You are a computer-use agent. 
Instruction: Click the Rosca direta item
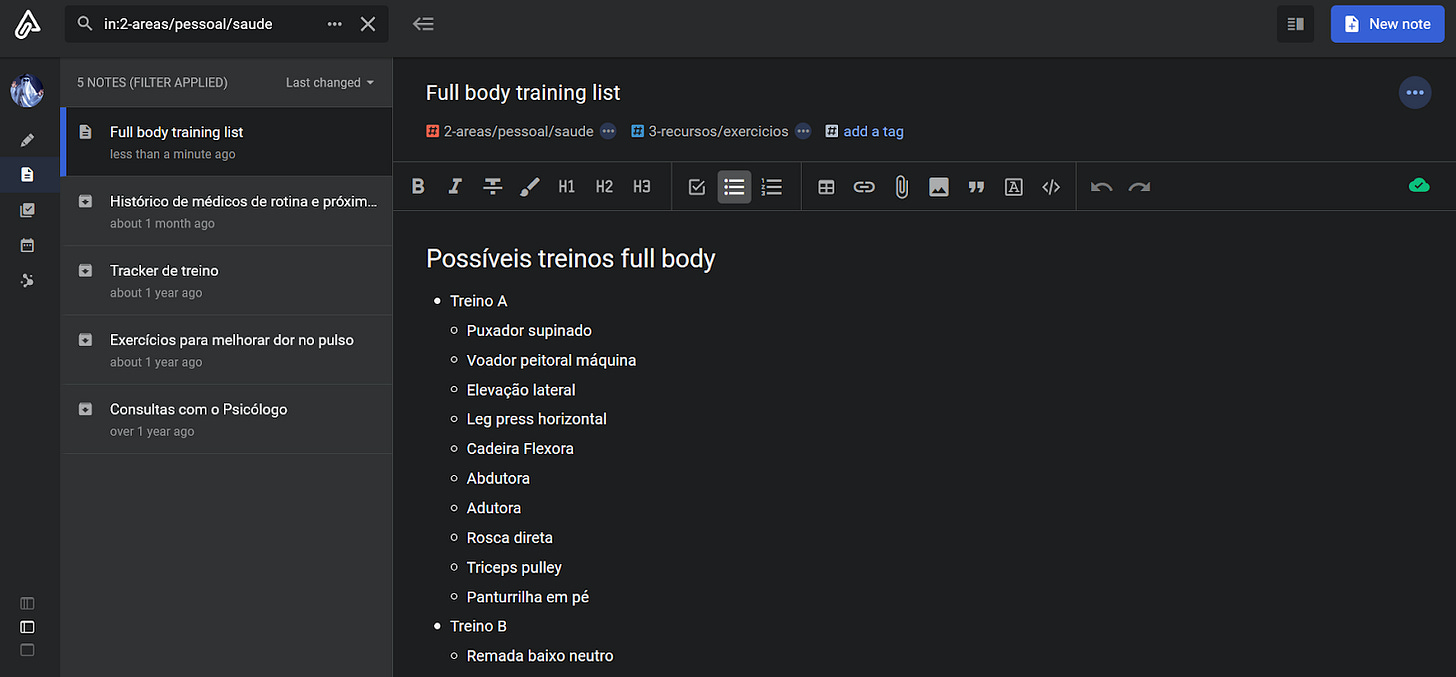tap(510, 538)
